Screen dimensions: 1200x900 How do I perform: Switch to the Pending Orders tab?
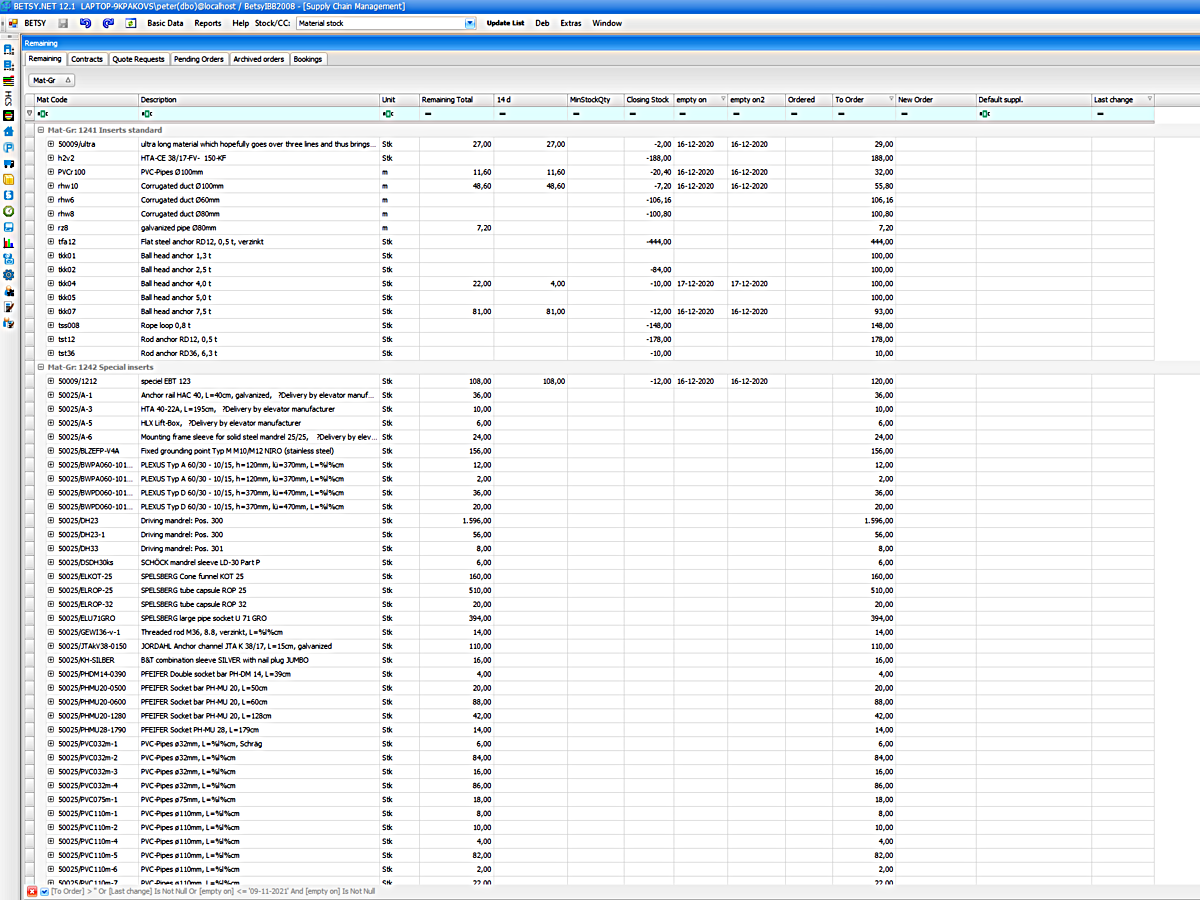click(199, 59)
